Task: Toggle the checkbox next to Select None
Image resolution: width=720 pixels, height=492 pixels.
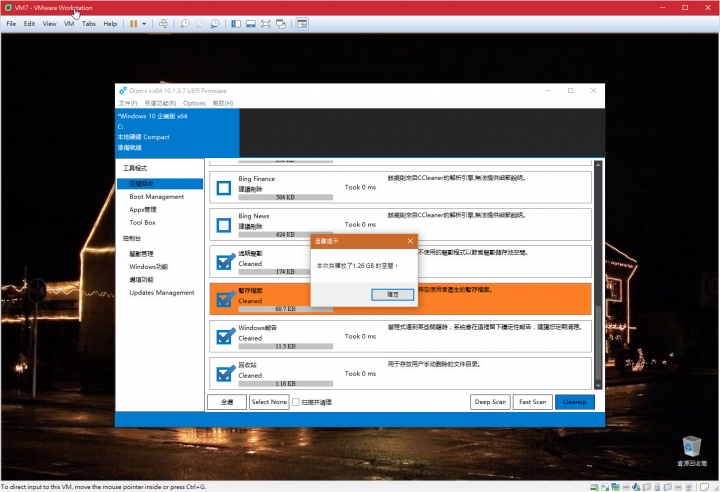Action: pos(296,402)
